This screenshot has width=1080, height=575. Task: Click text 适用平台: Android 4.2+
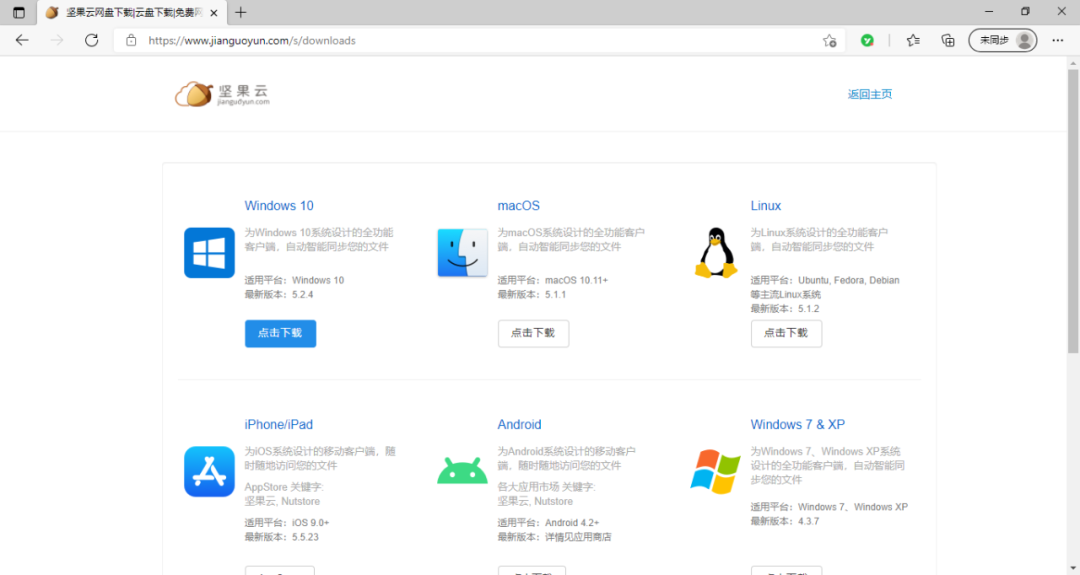coord(548,523)
